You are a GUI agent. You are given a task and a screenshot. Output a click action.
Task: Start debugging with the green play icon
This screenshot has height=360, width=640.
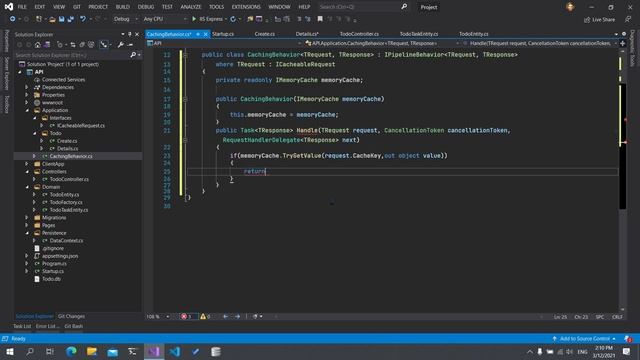click(x=194, y=19)
